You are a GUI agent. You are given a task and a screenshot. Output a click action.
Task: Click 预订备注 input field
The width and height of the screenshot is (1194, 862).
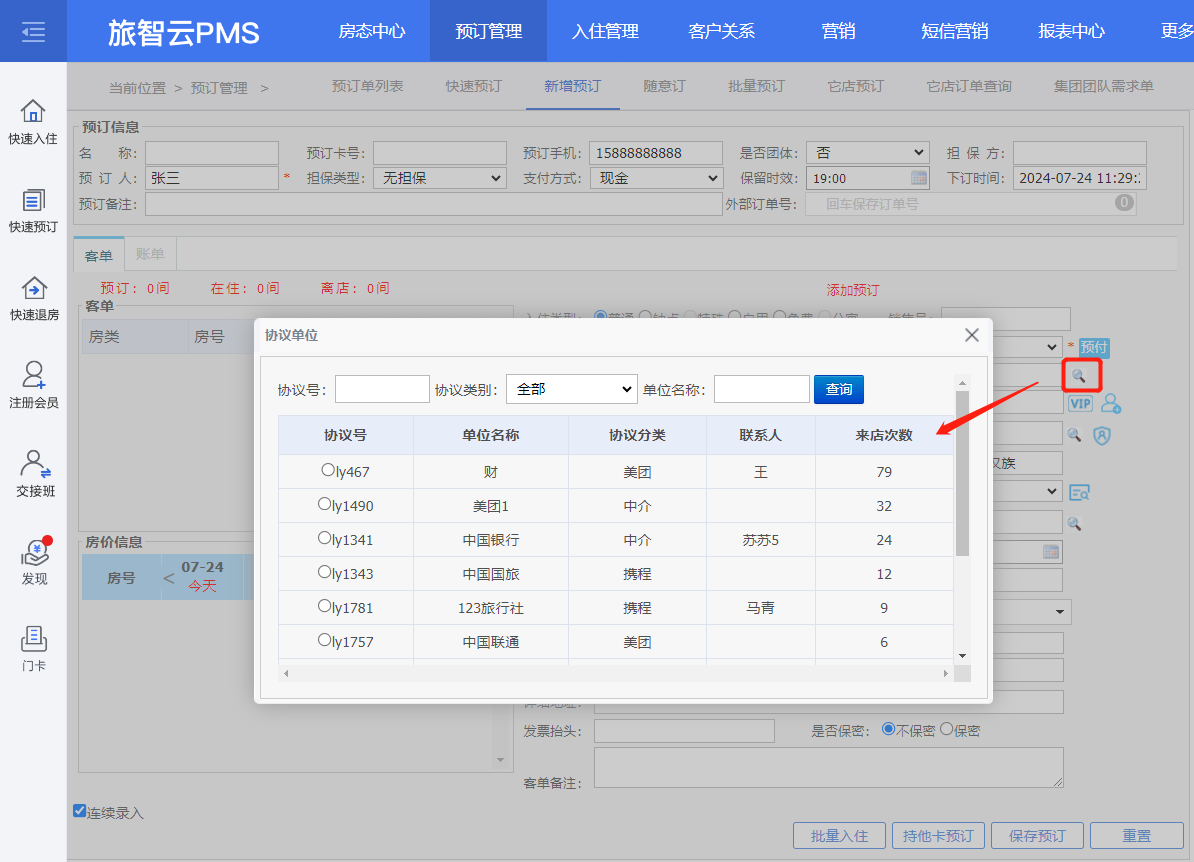(x=434, y=204)
